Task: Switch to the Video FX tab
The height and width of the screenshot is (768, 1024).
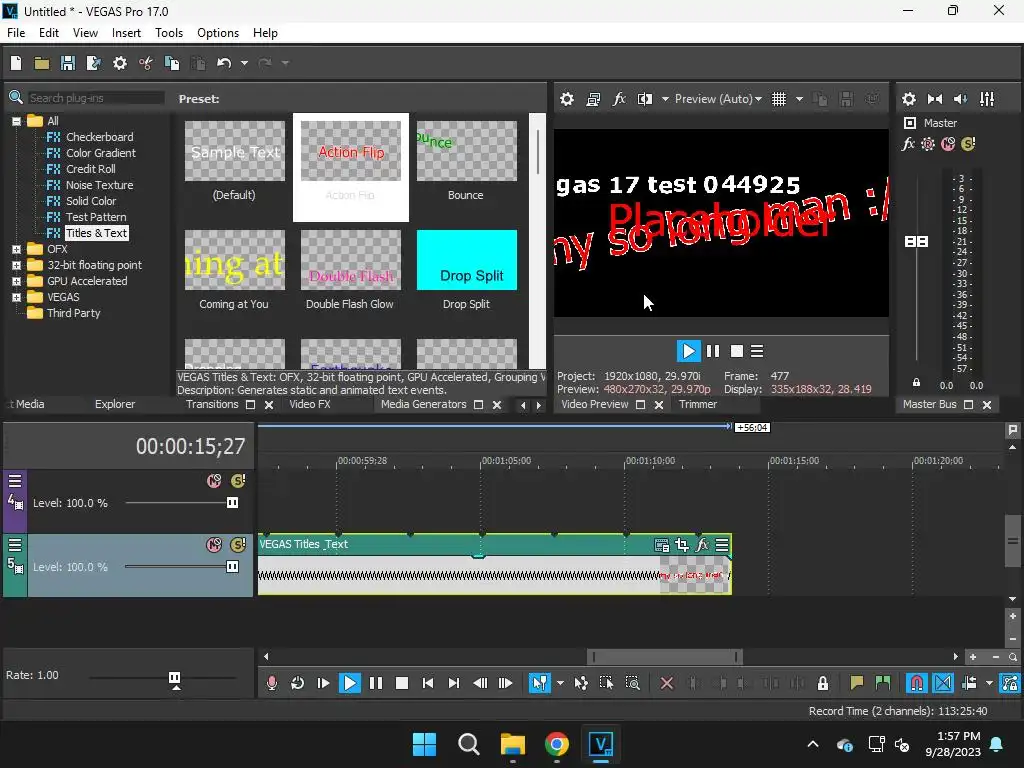Action: click(310, 404)
